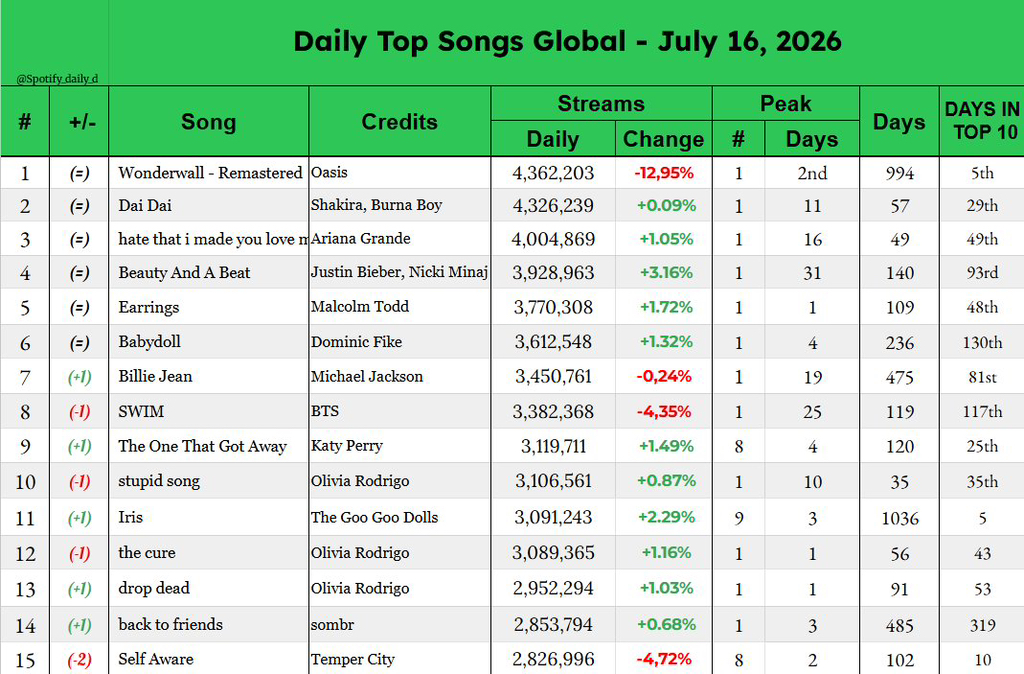This screenshot has height=674, width=1024.
Task: Click the Temper City credits cell
Action: coord(399,659)
